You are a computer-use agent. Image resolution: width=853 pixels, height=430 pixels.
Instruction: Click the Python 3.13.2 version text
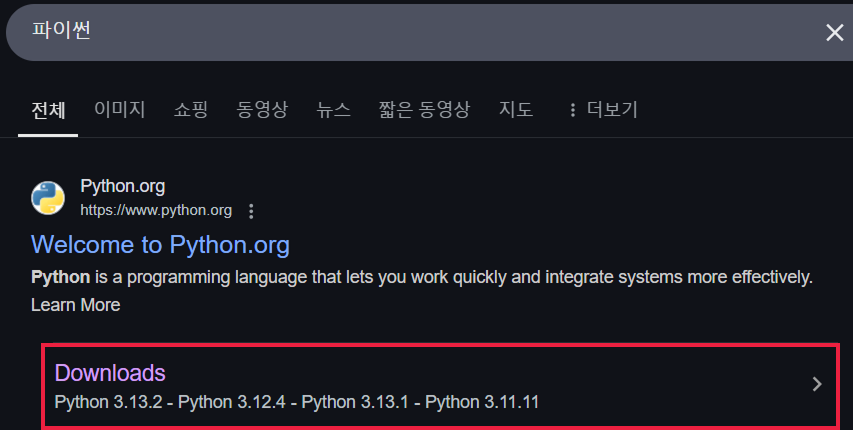point(108,402)
